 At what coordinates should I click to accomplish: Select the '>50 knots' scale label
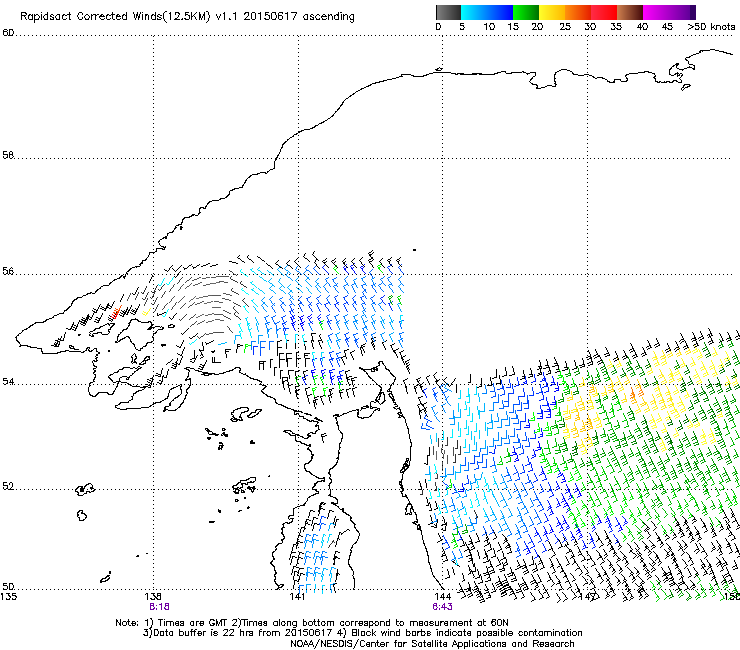pos(711,26)
